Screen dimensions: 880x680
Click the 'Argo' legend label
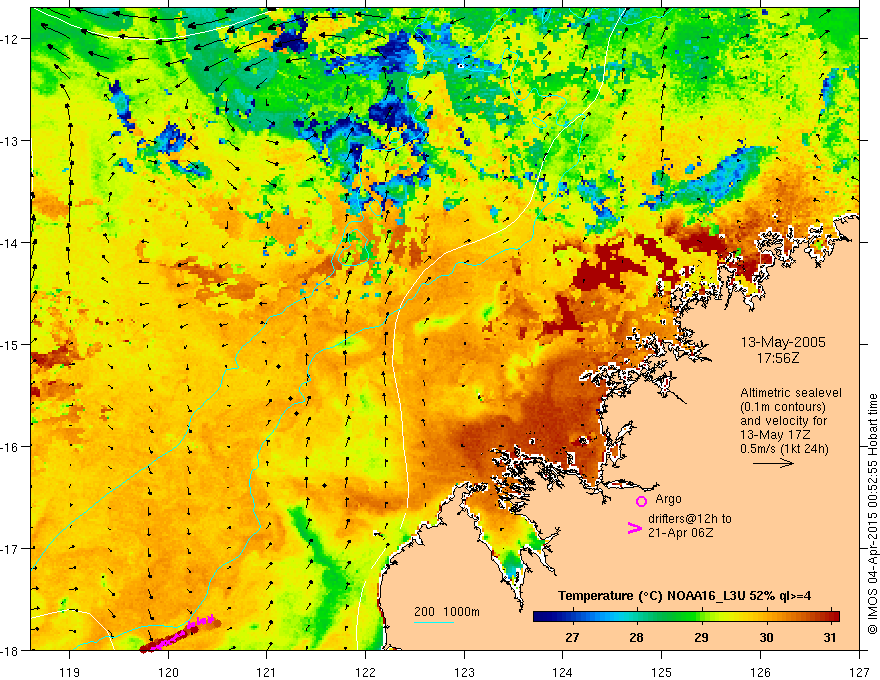click(668, 499)
